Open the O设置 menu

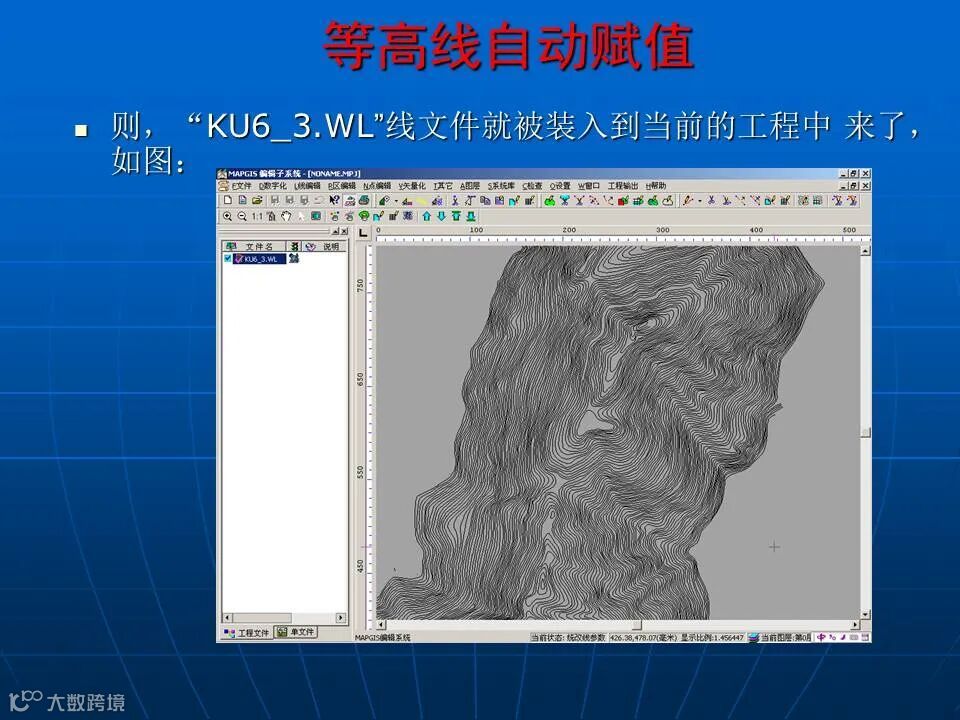560,186
